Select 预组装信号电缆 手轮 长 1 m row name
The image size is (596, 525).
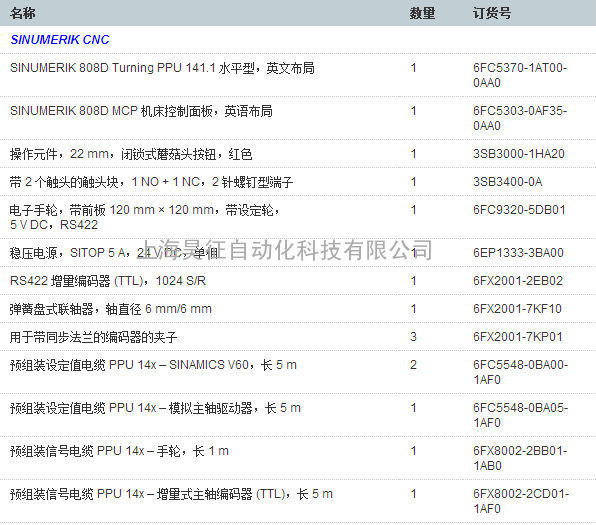tap(119, 451)
